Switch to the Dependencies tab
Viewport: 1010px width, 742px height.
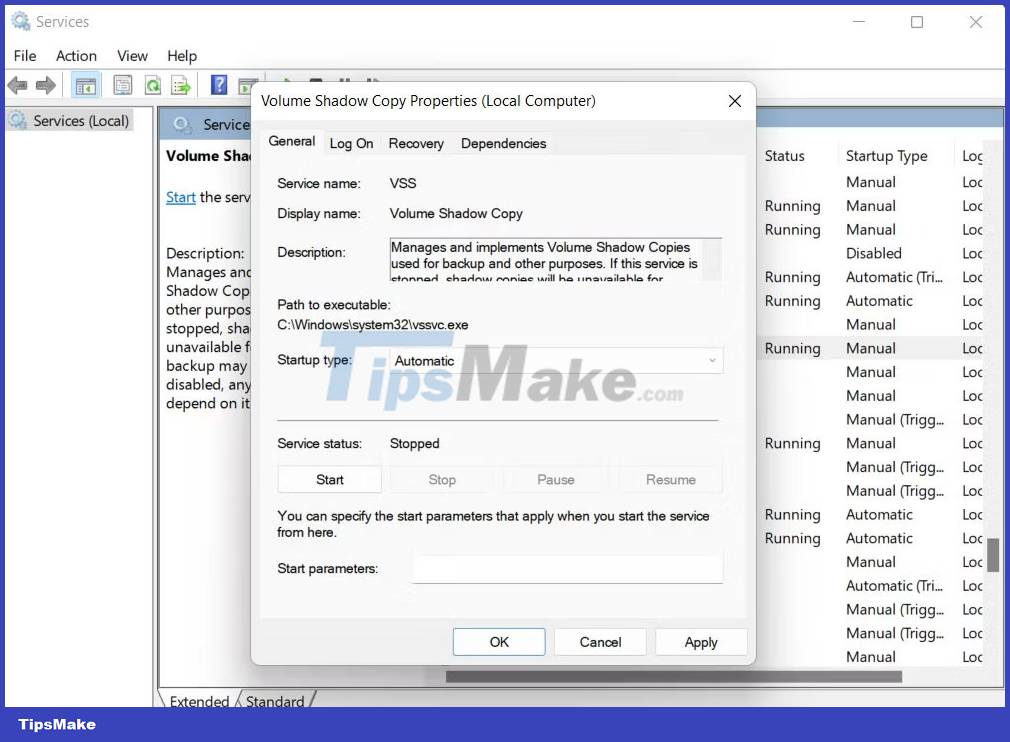click(503, 143)
